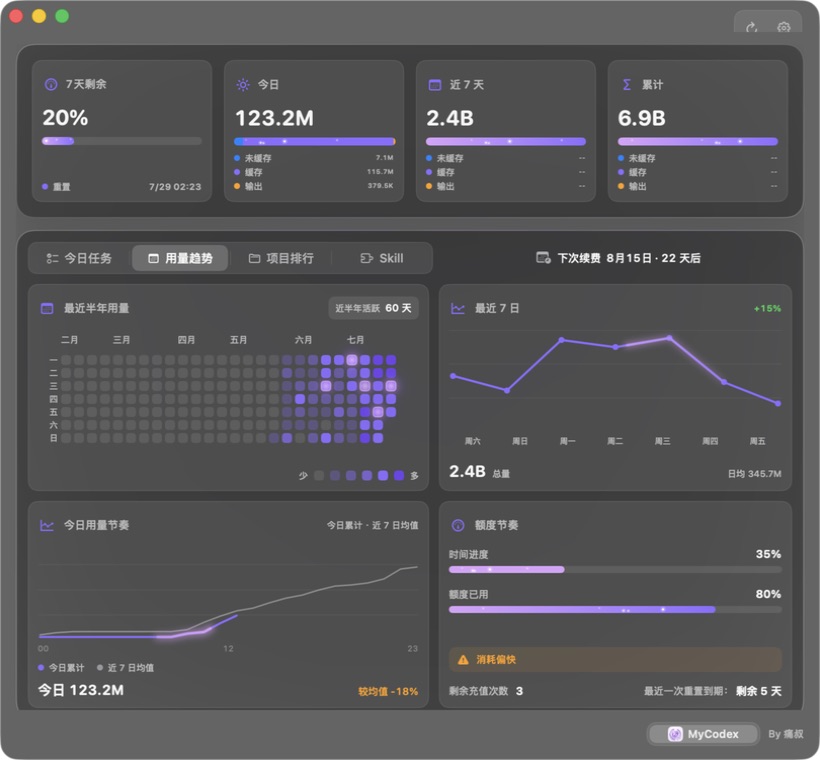The height and width of the screenshot is (760, 820).
Task: Click the 周四 data point on chart
Action: [x=724, y=382]
